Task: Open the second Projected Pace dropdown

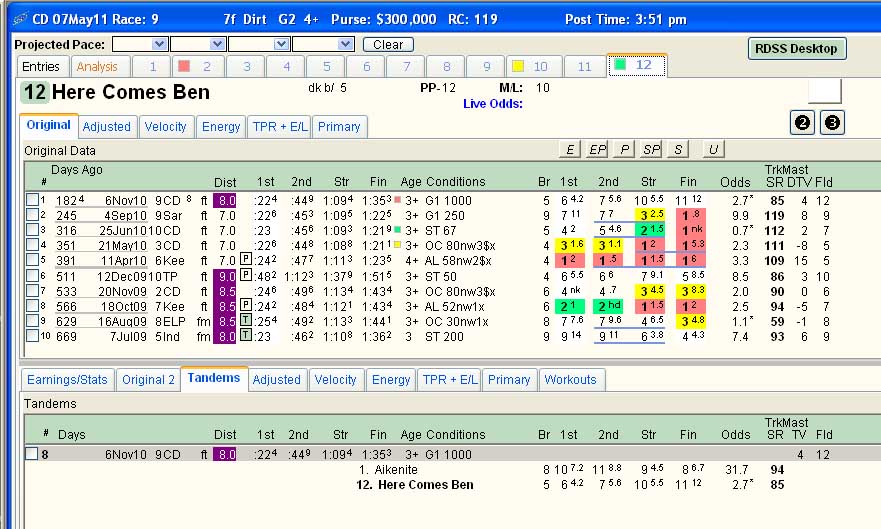Action: [217, 44]
